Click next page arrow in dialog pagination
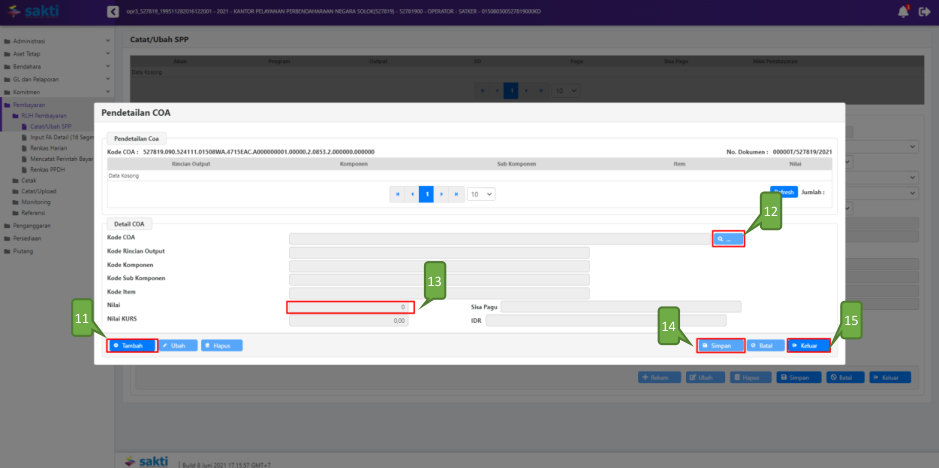The height and width of the screenshot is (468, 939). (x=441, y=194)
